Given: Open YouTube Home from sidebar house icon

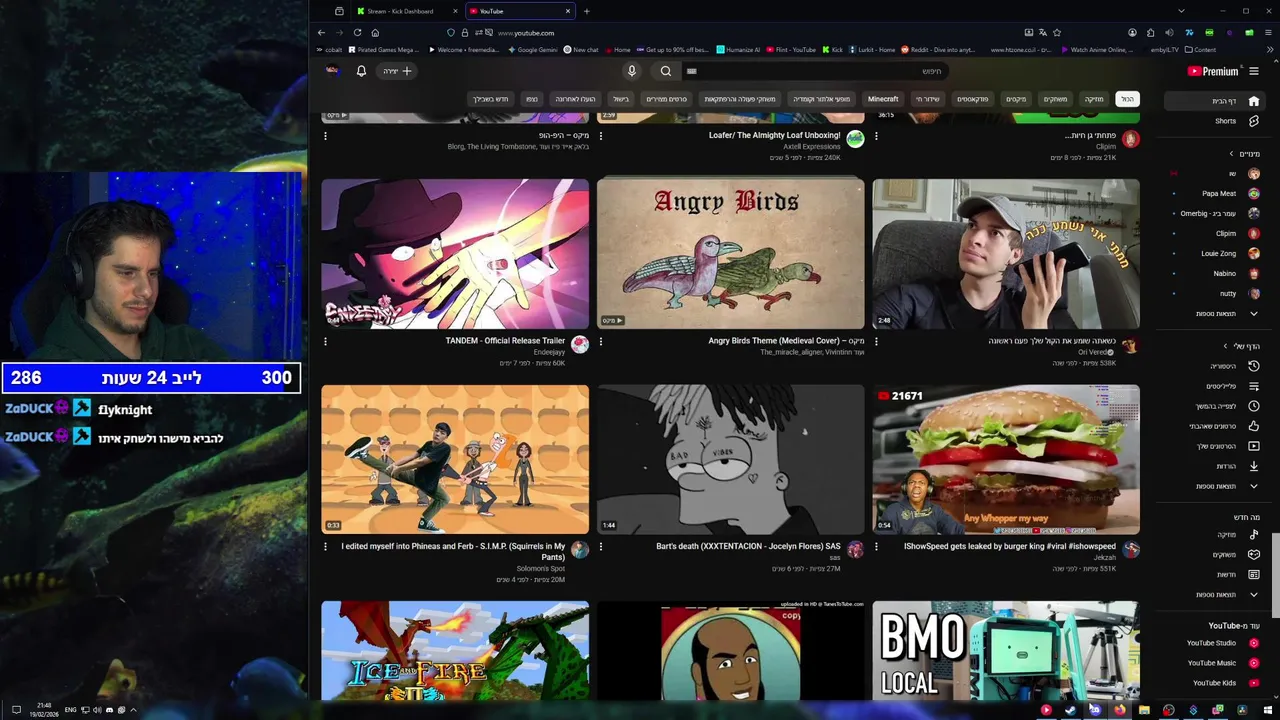Looking at the screenshot, I should [1254, 101].
